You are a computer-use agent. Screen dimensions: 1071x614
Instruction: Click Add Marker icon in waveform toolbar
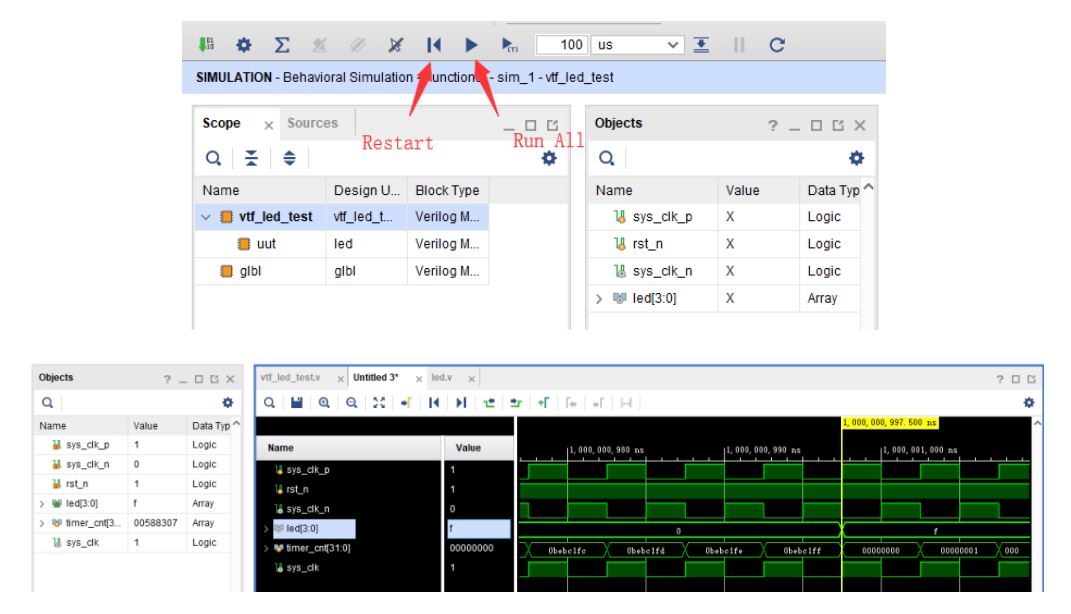coord(544,403)
